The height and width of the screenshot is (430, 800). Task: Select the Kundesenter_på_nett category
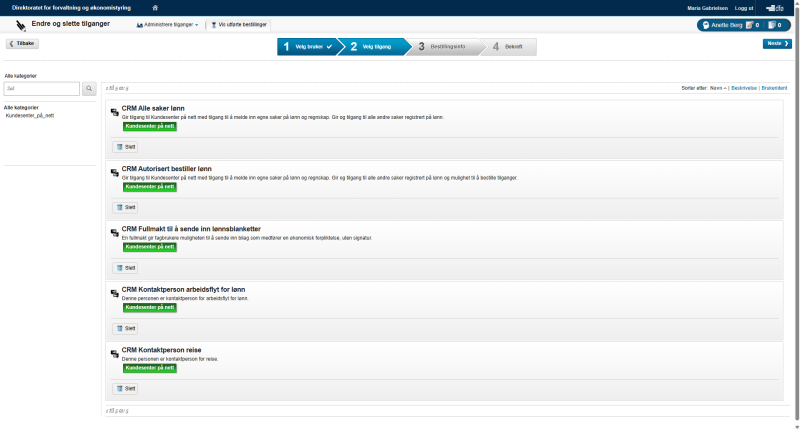pyautogui.click(x=30, y=115)
